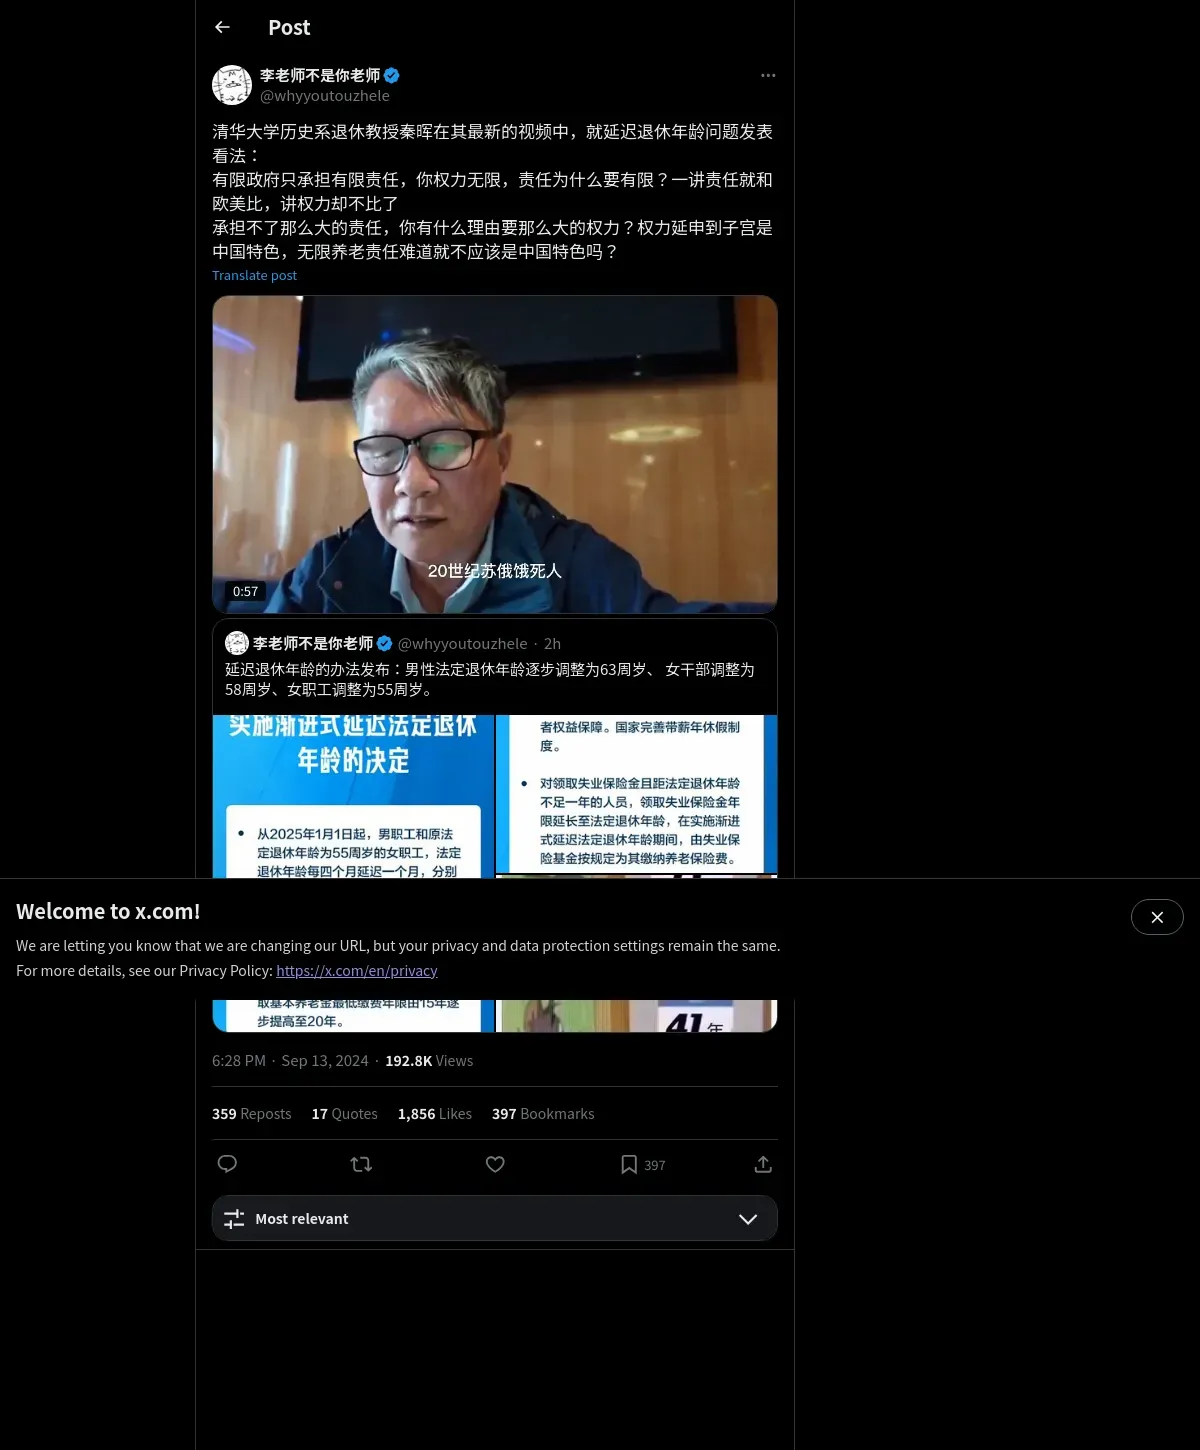Open the @whyyoutouzhele handle under author name
Screen dimensions: 1200x1450
325,96
